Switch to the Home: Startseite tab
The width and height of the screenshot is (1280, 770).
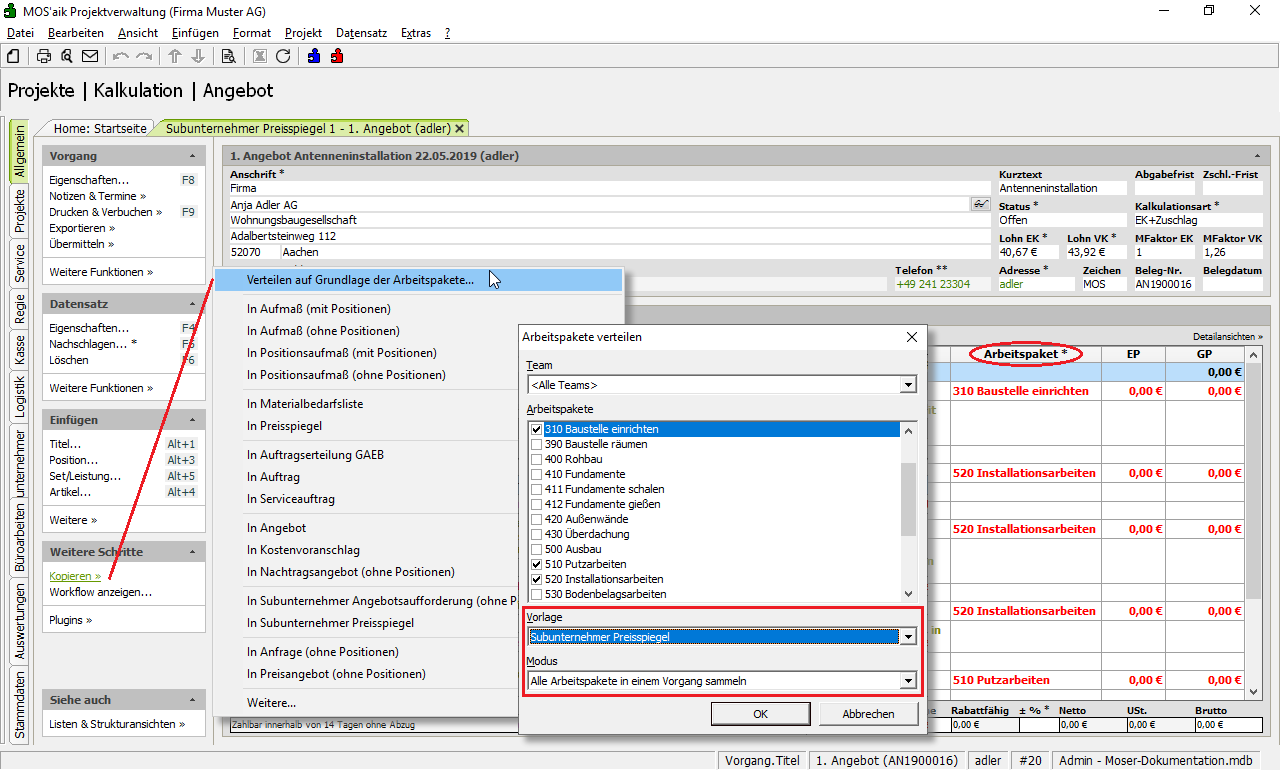[x=100, y=128]
